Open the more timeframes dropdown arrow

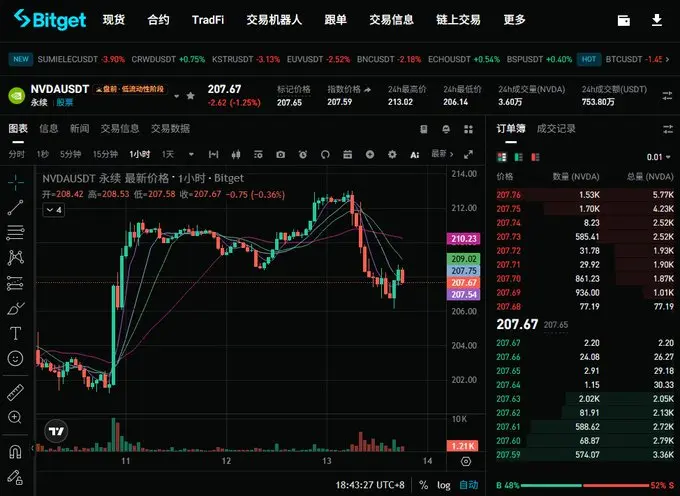point(191,154)
